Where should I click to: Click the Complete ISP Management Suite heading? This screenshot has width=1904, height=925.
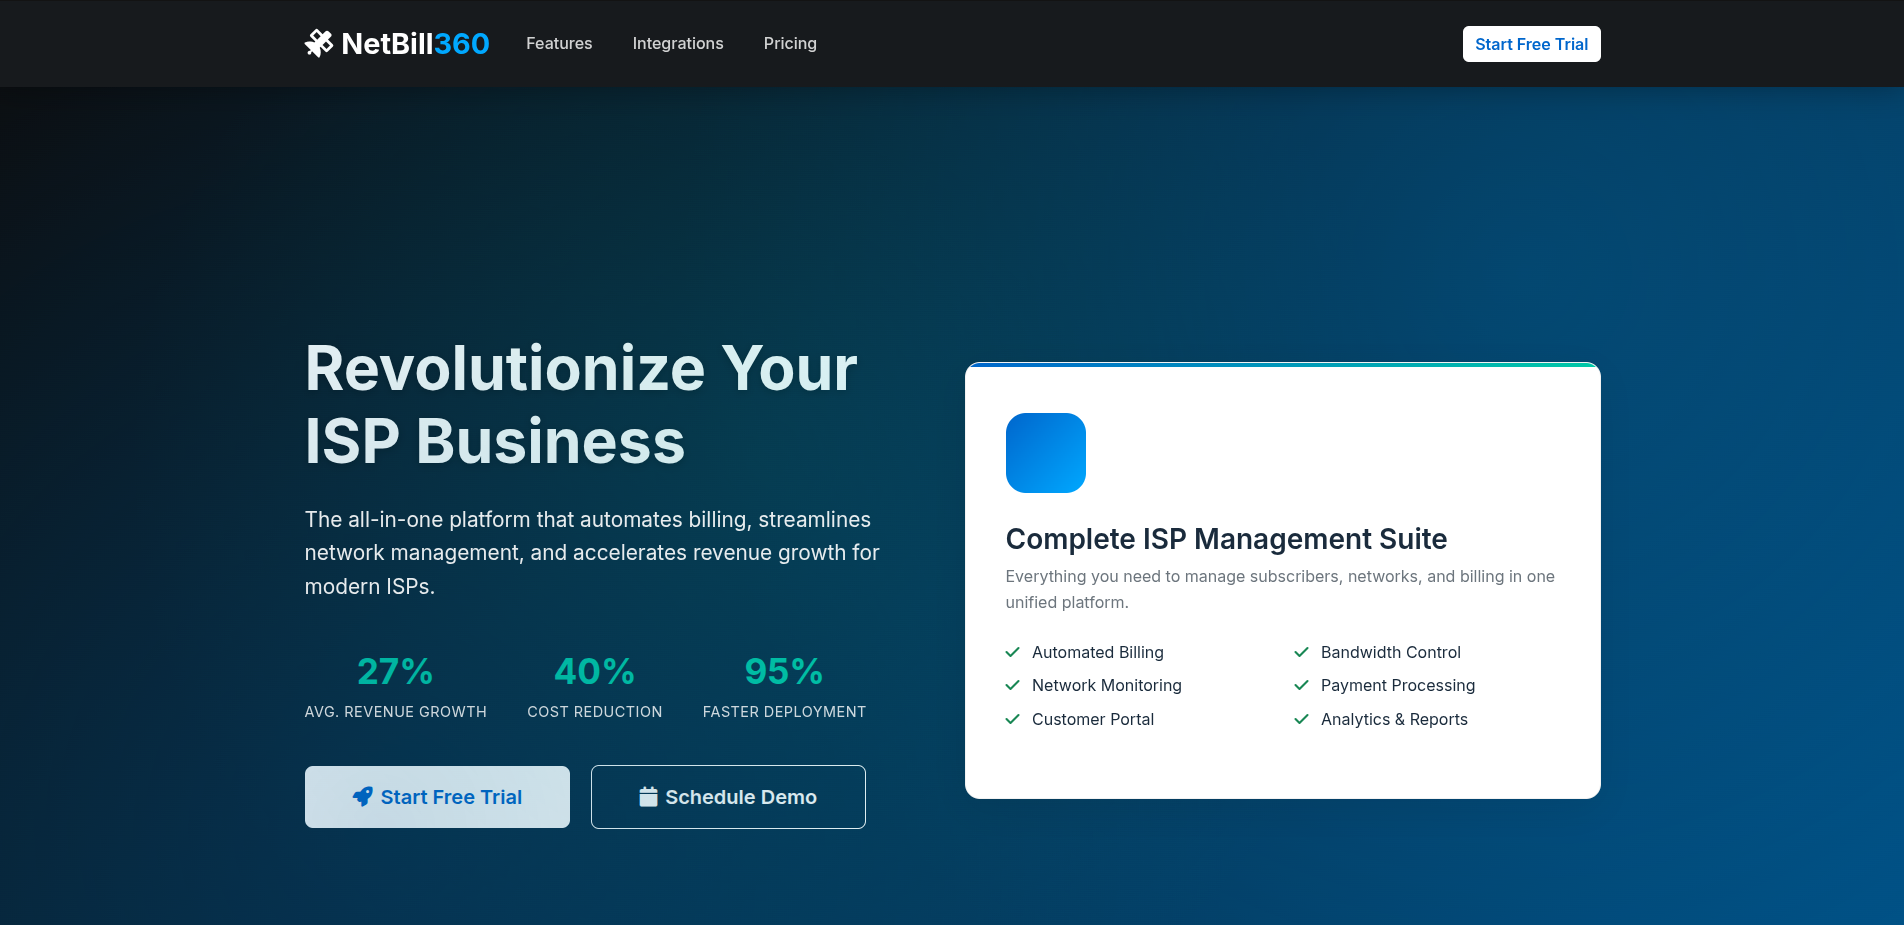(x=1226, y=539)
